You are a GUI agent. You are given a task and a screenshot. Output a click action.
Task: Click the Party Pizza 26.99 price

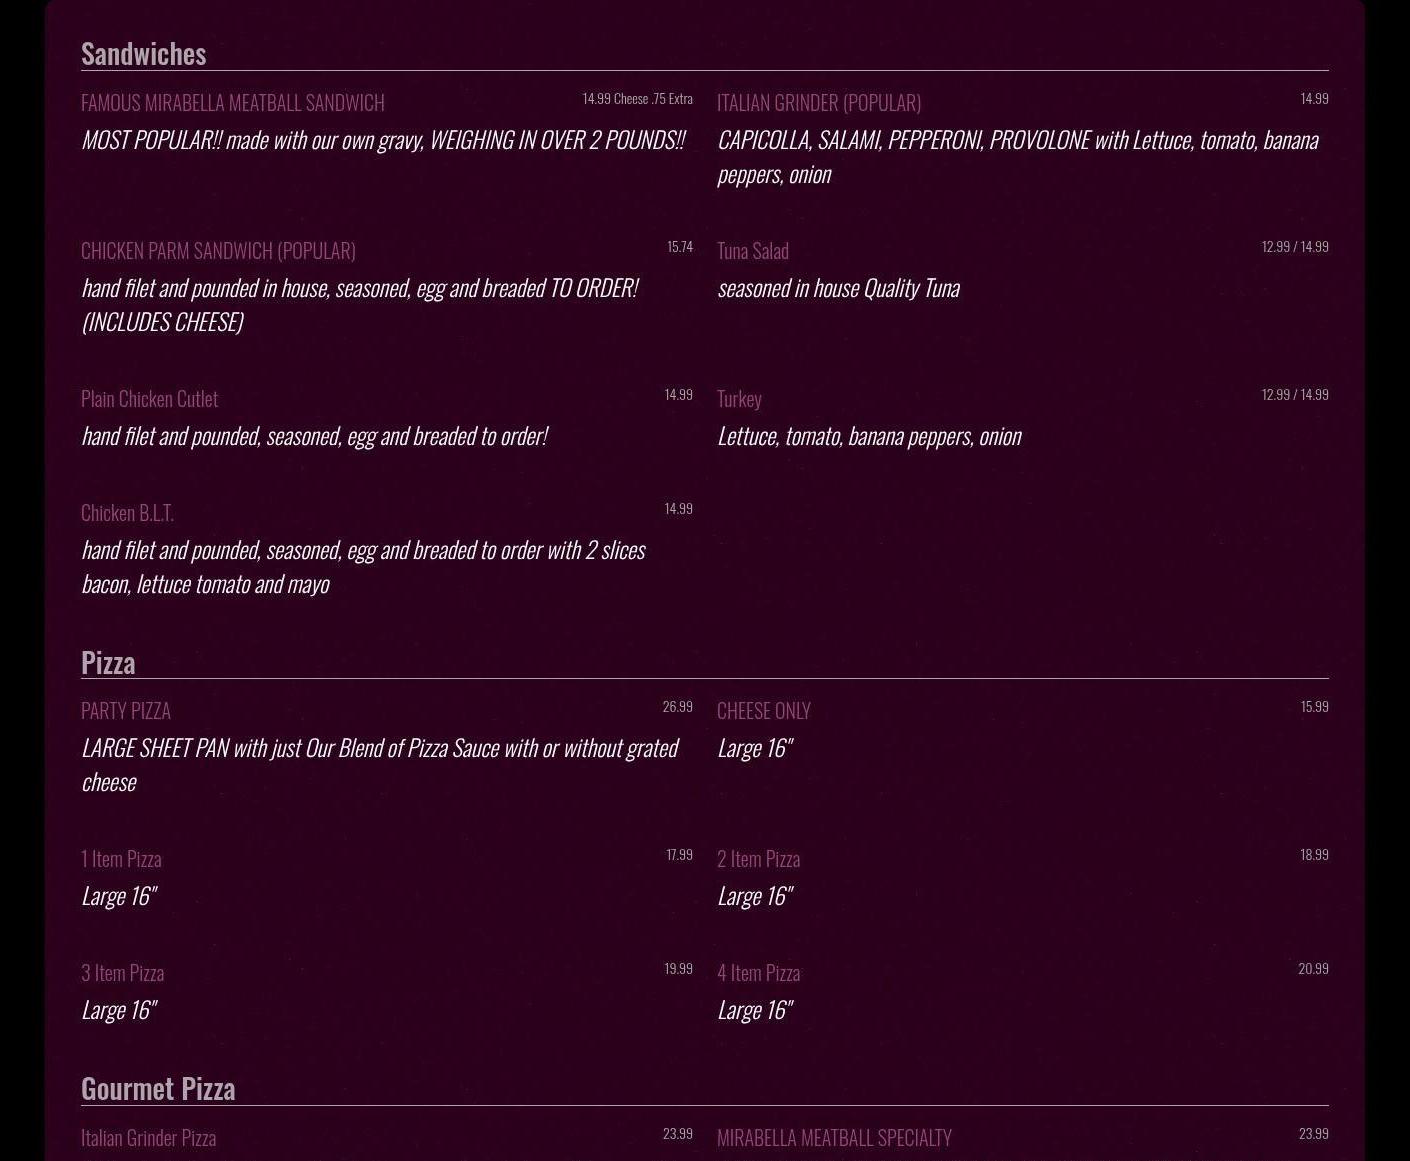click(x=677, y=707)
